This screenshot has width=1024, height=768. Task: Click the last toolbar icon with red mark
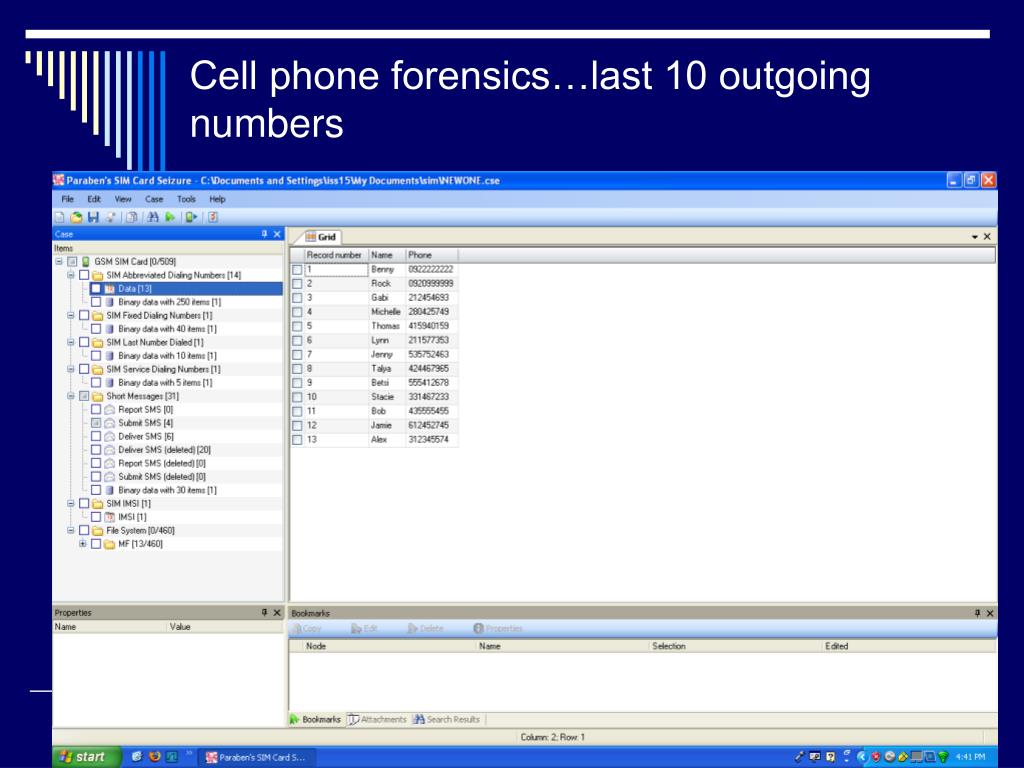(213, 217)
